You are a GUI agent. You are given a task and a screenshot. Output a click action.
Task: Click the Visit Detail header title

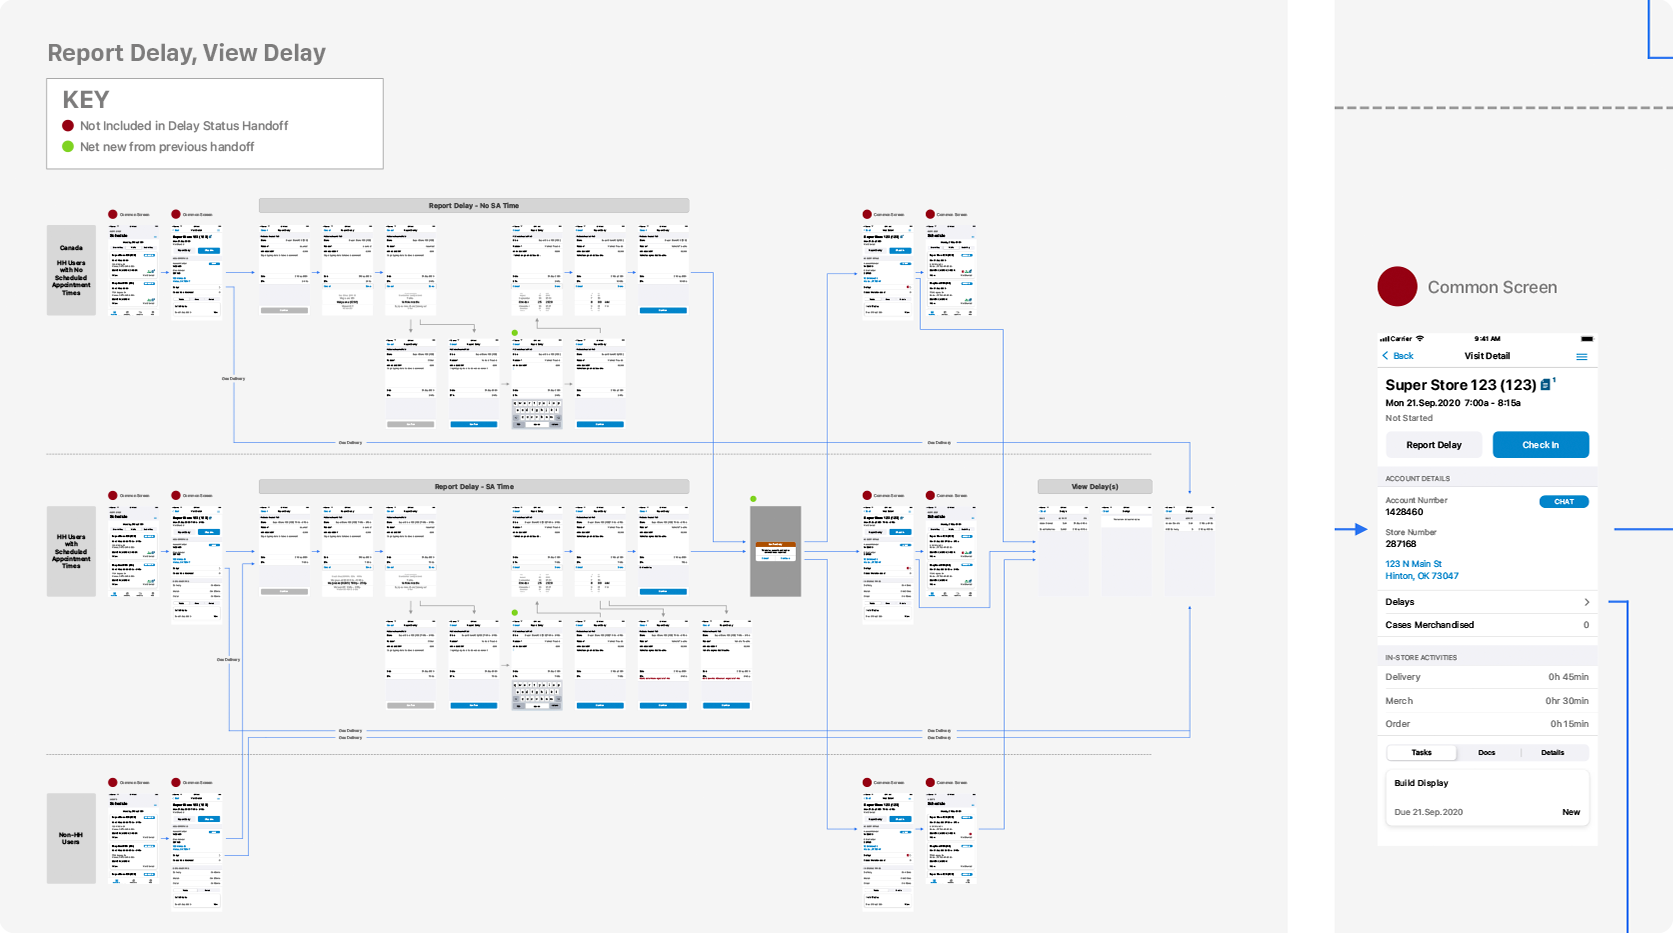(1487, 356)
